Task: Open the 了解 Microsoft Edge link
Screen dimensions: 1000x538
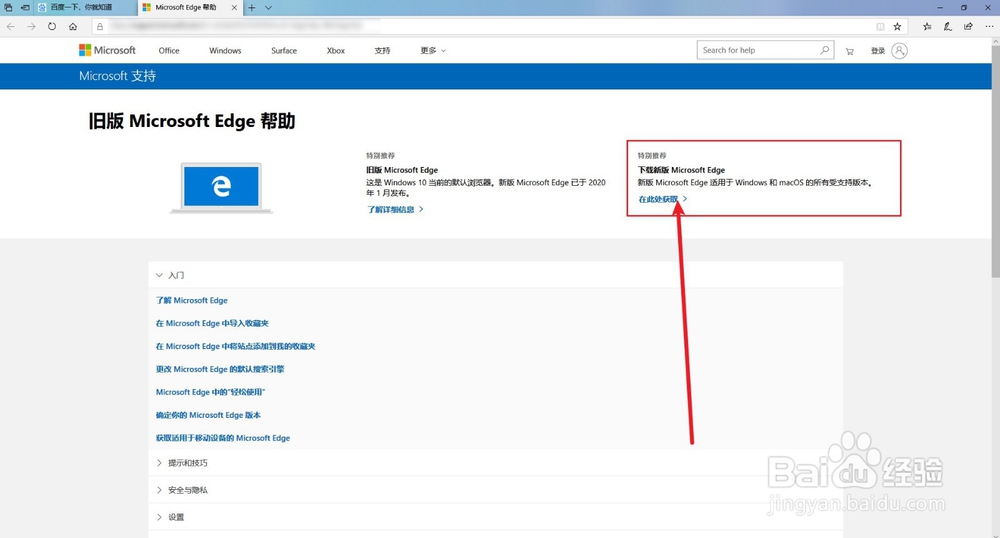Action: point(191,300)
